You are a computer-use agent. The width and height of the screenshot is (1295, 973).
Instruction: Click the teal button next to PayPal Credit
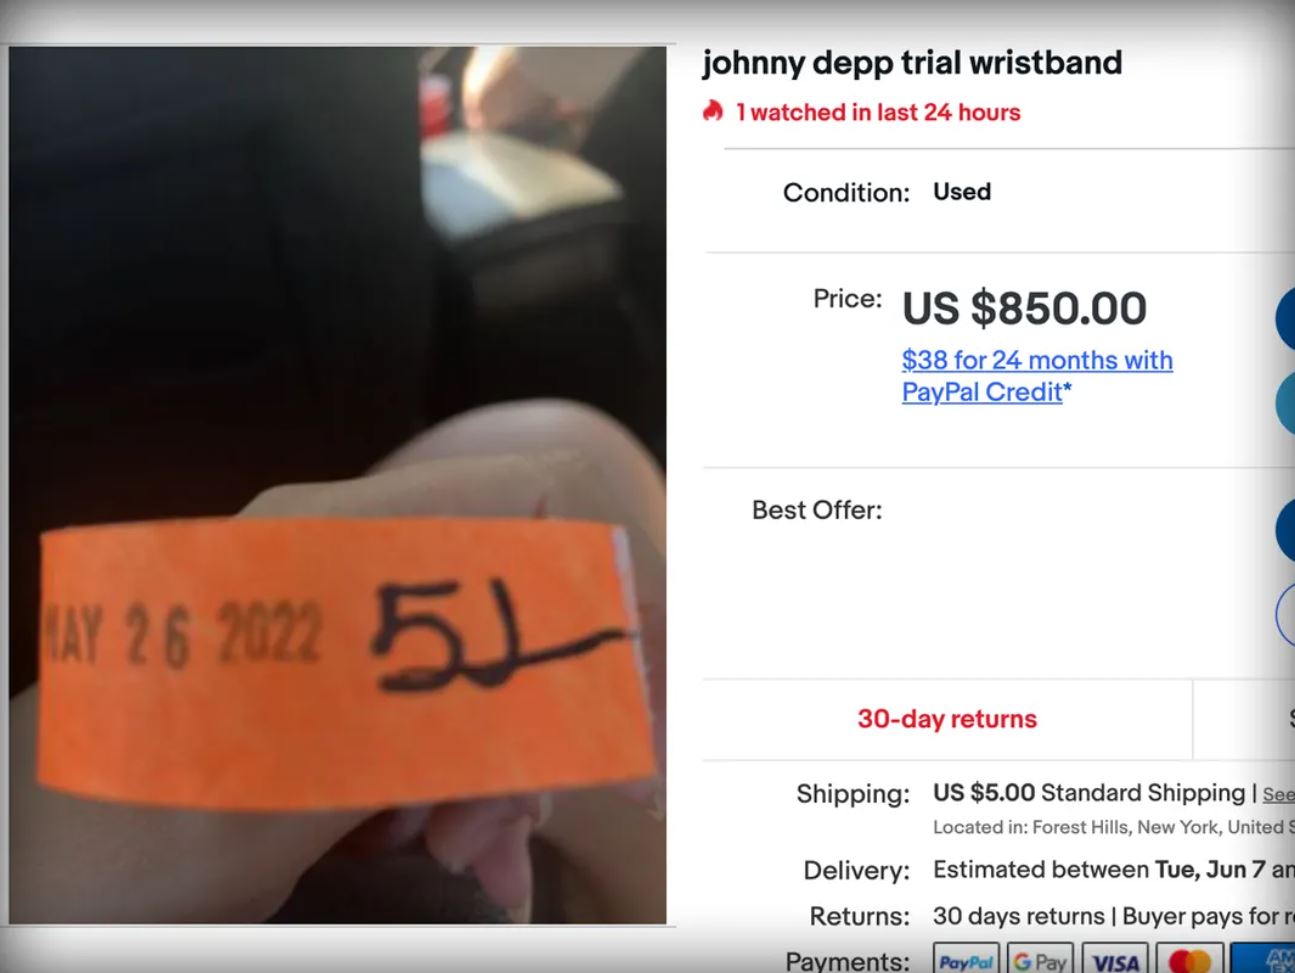1285,402
